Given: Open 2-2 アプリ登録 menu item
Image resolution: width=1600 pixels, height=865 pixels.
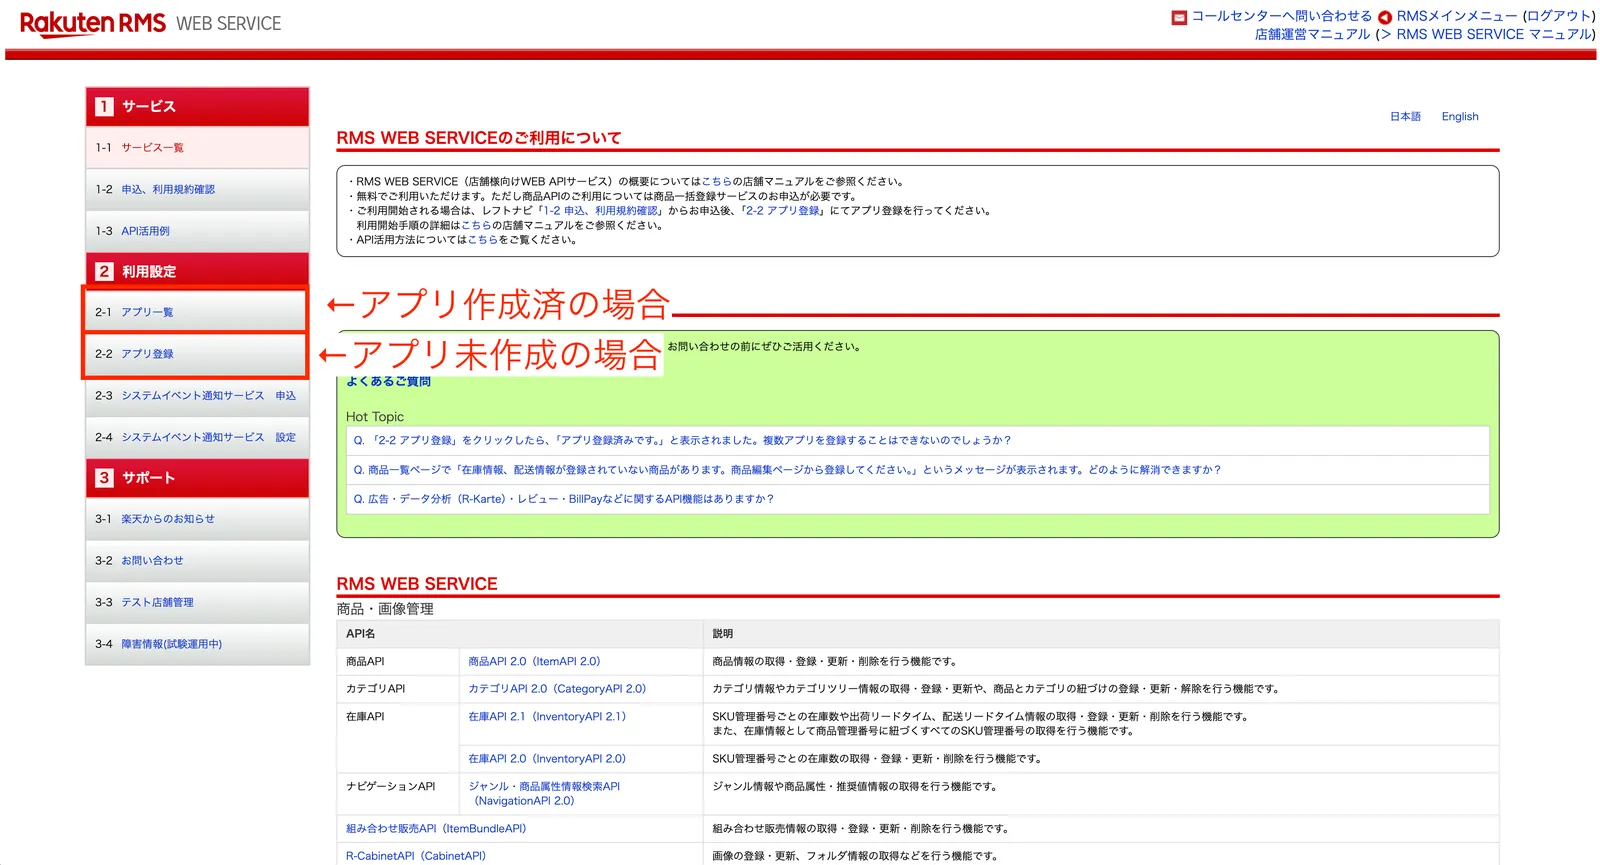Looking at the screenshot, I should tap(195, 354).
